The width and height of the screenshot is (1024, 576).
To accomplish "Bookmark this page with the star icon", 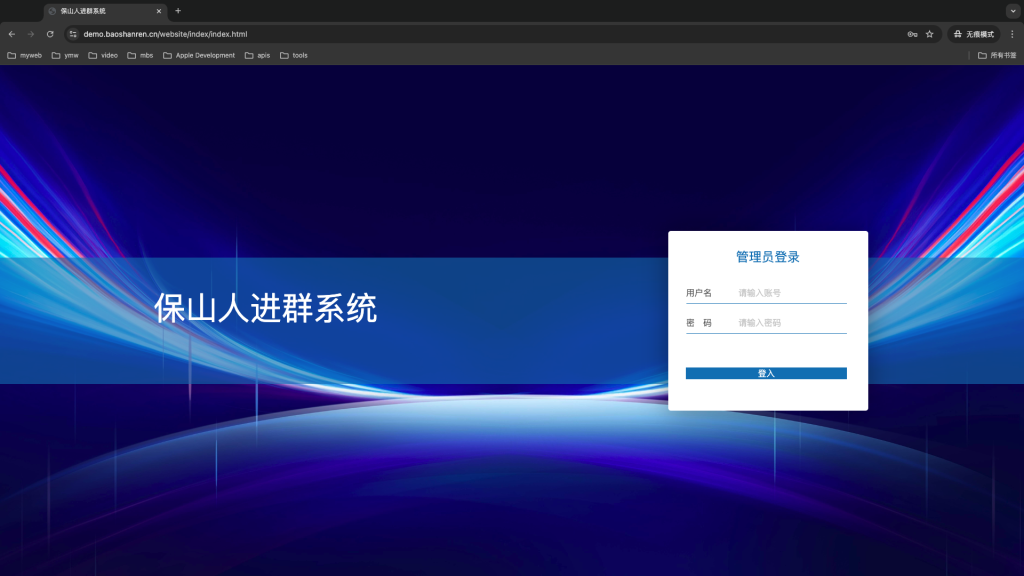I will click(x=929, y=34).
